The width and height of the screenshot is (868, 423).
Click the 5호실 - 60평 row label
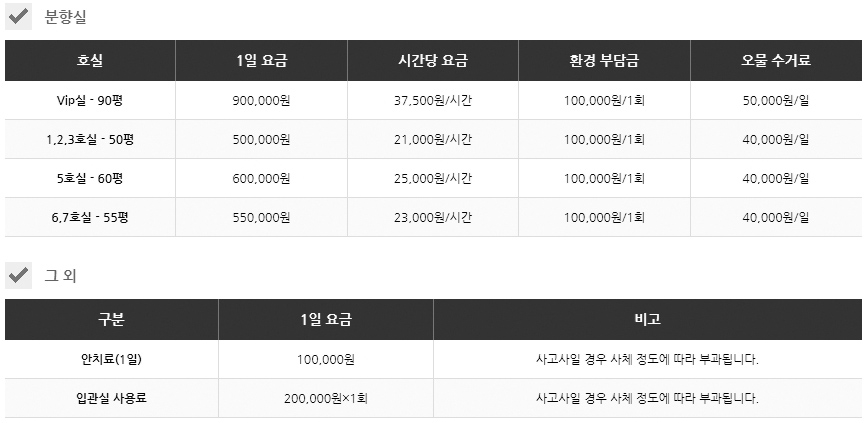[90, 179]
